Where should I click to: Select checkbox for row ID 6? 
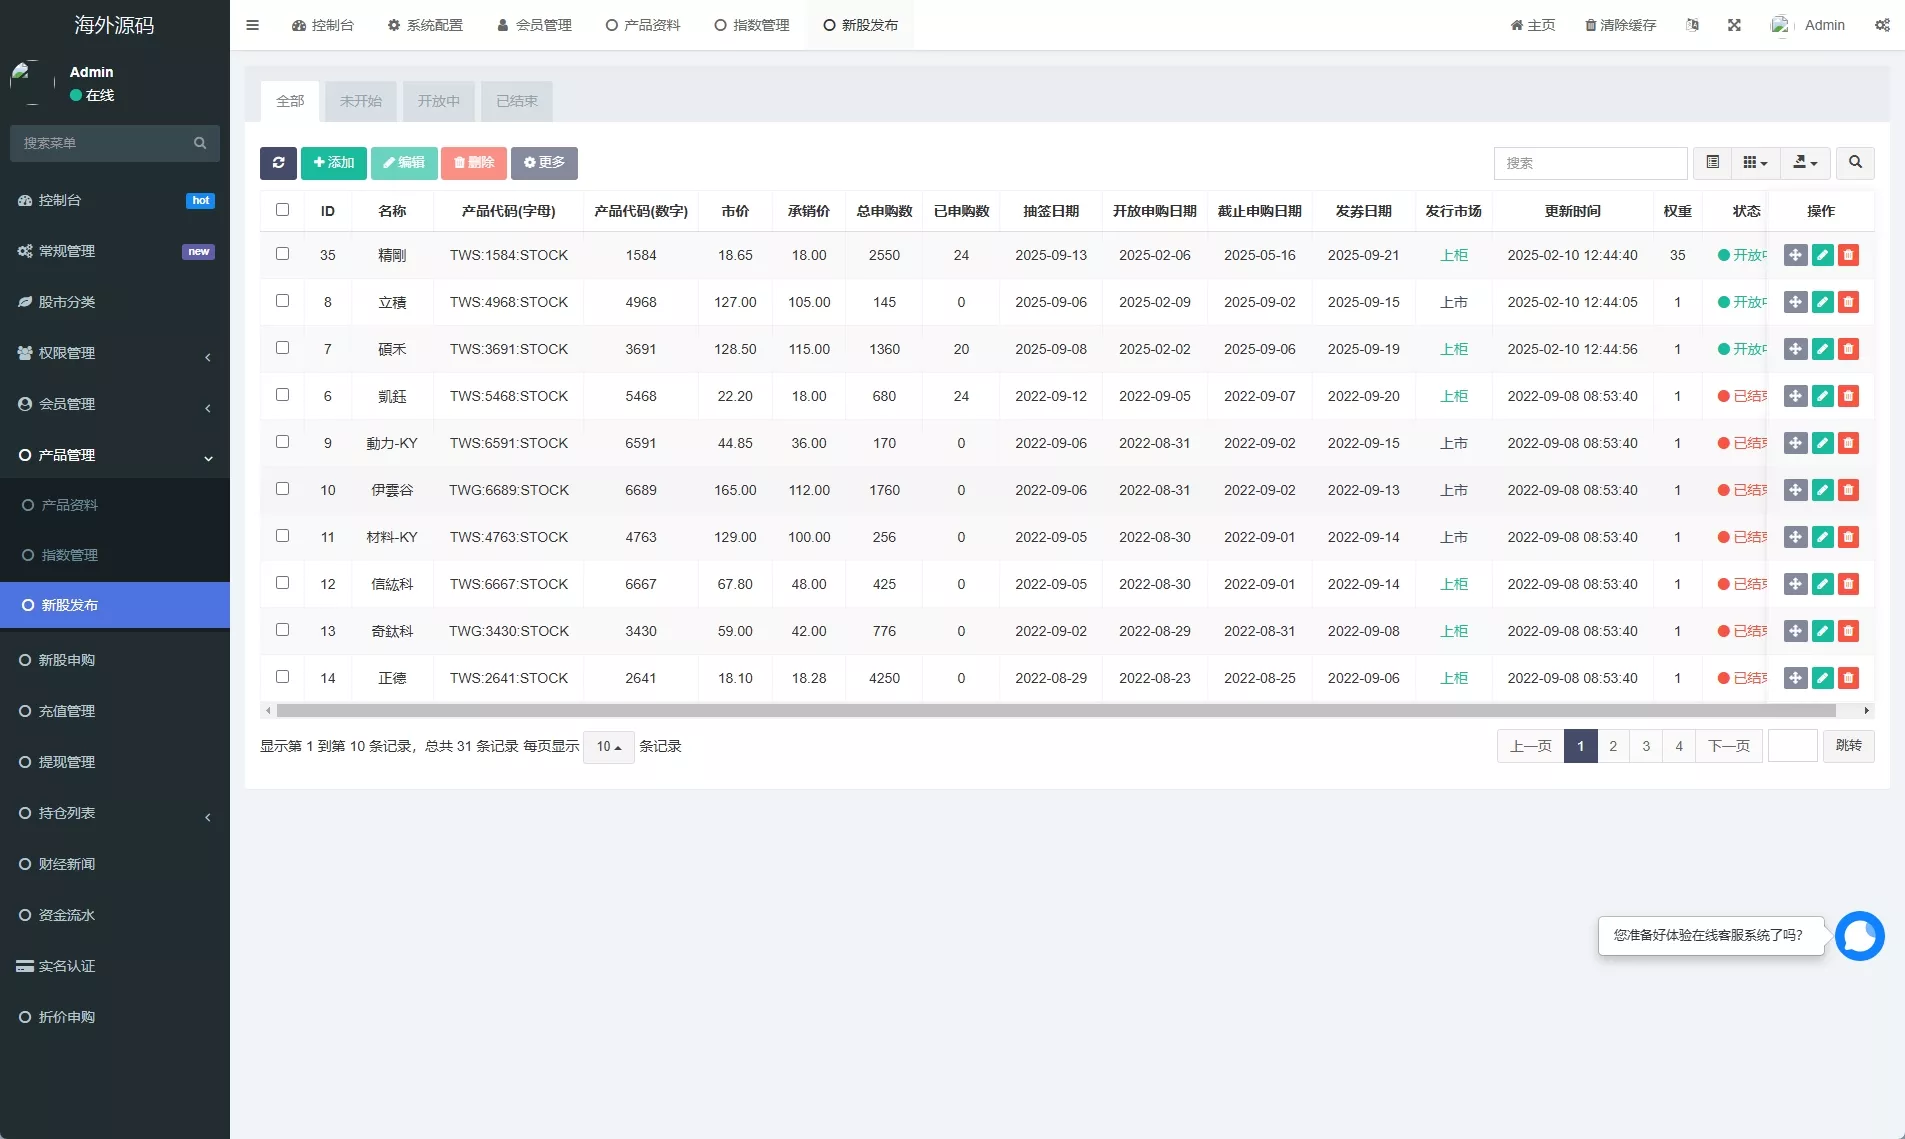(x=282, y=395)
